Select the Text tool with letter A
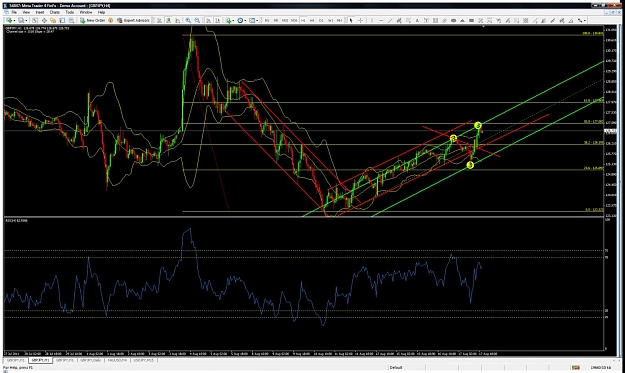The width and height of the screenshot is (625, 373). tap(417, 20)
